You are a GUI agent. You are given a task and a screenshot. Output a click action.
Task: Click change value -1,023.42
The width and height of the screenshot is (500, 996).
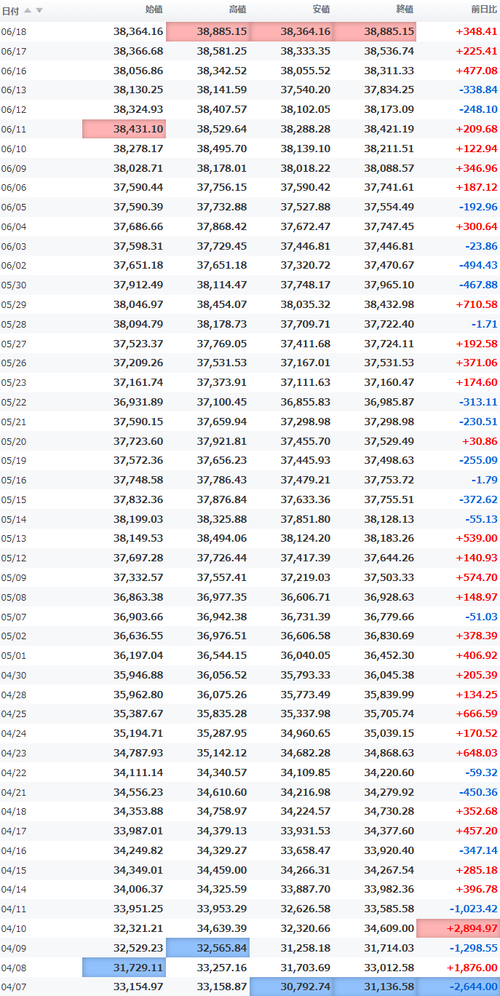(474, 909)
